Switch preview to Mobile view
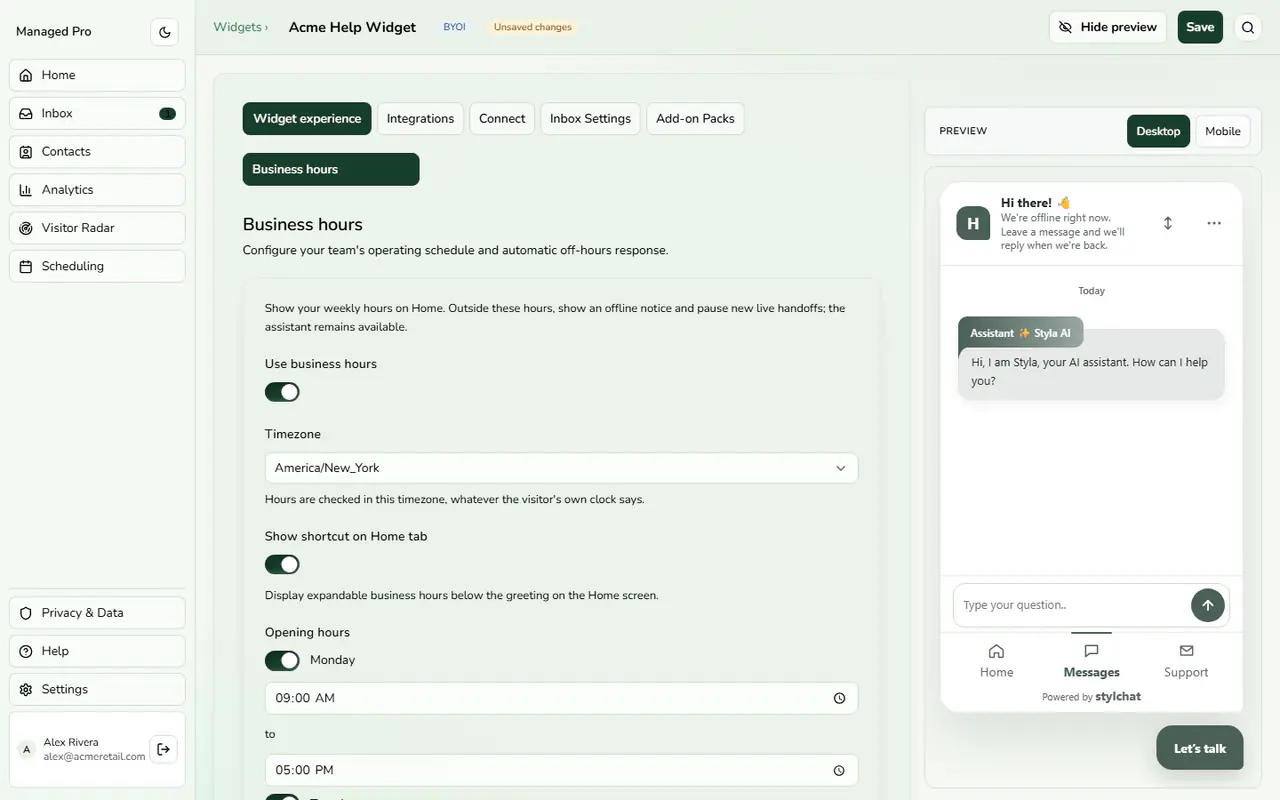The image size is (1280, 800). click(1222, 131)
